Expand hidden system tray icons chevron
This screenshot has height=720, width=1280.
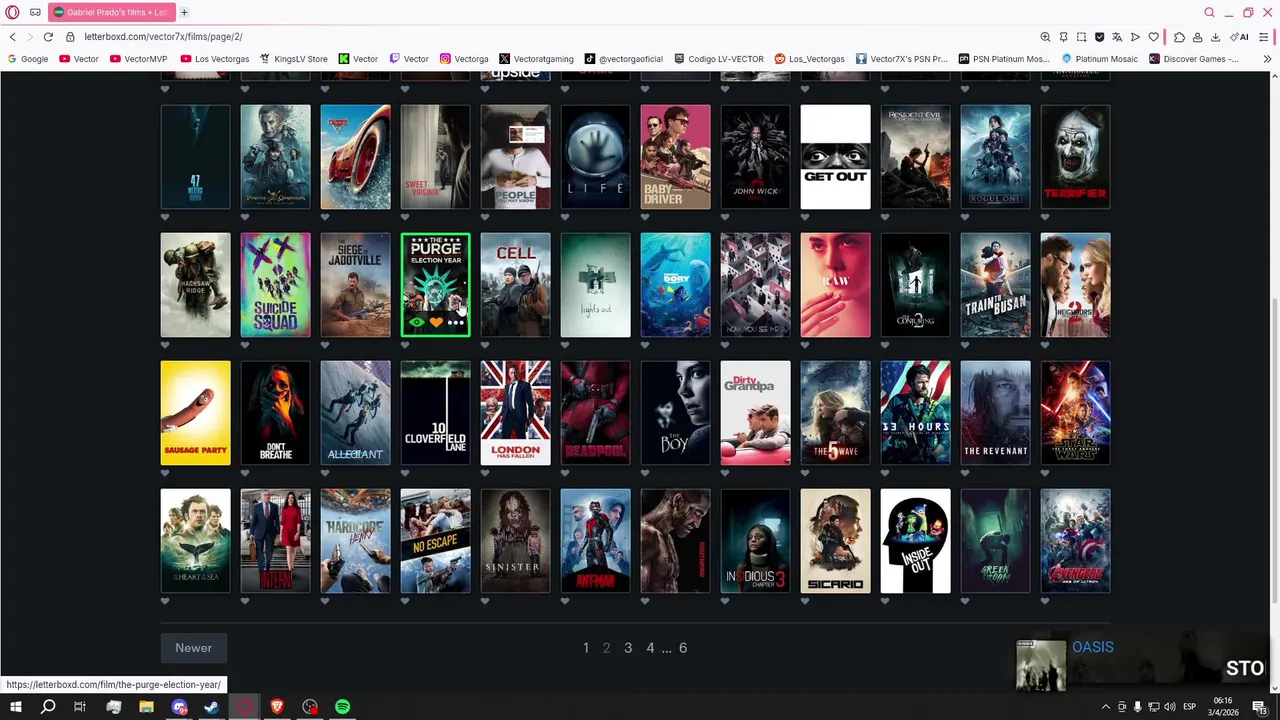[1105, 707]
